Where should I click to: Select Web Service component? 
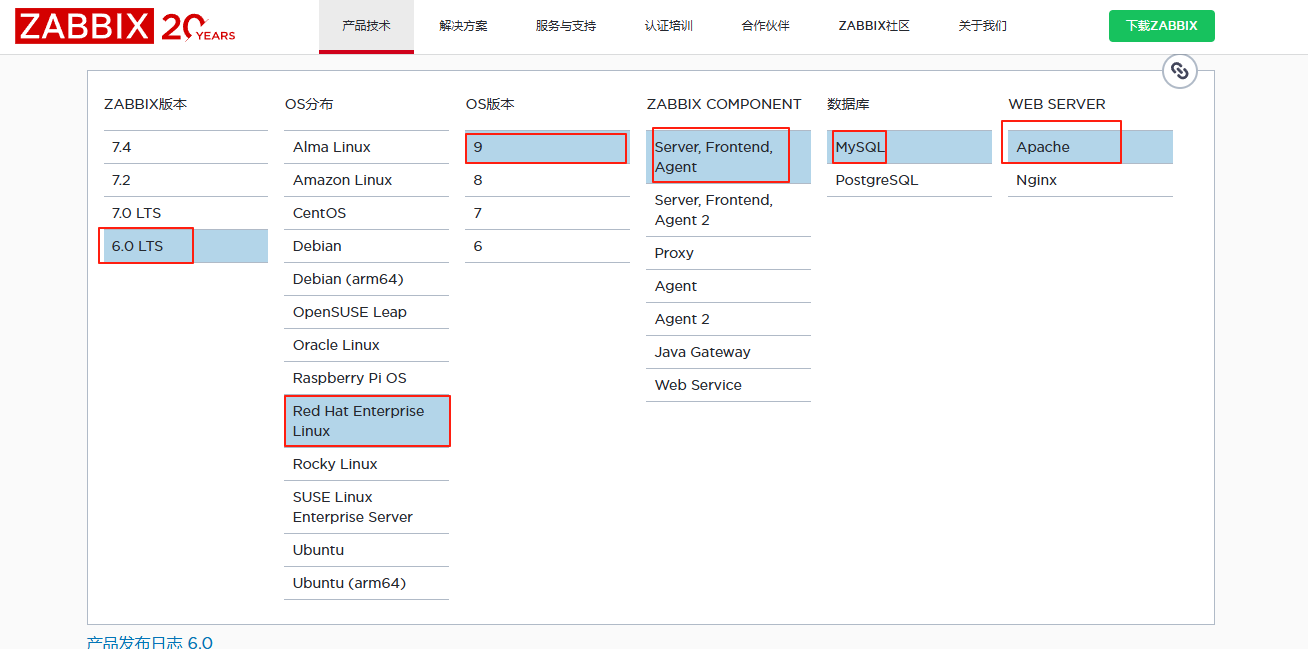729,385
